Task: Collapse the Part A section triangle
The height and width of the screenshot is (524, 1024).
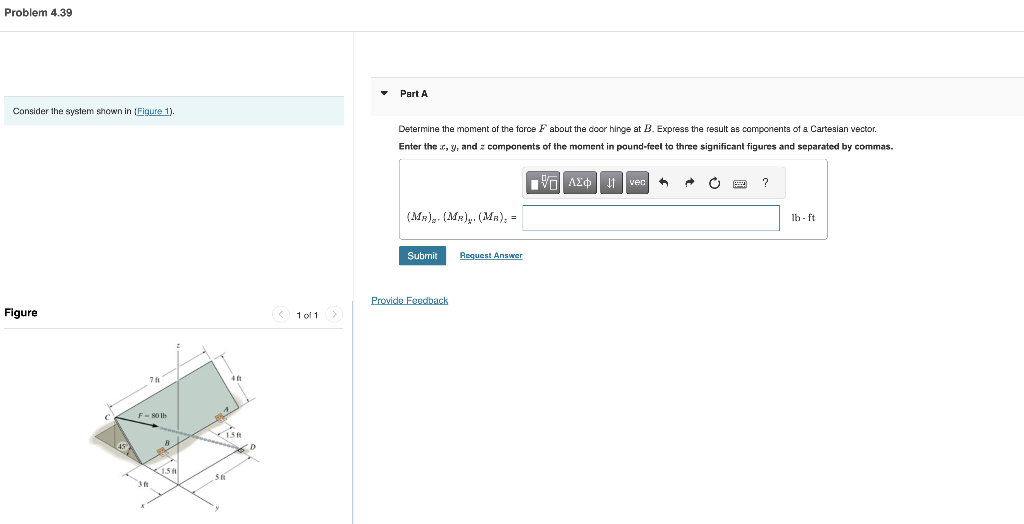Action: [x=384, y=93]
